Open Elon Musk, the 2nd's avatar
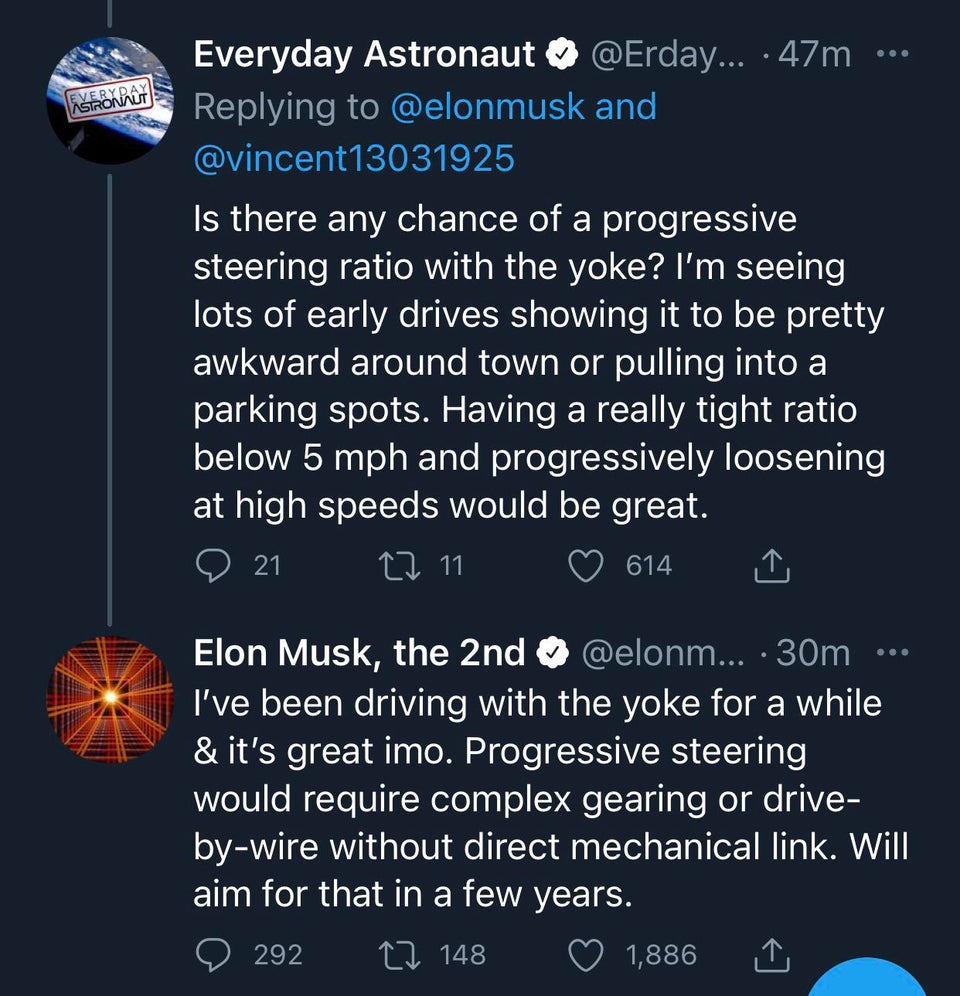Image resolution: width=960 pixels, height=996 pixels. (110, 698)
